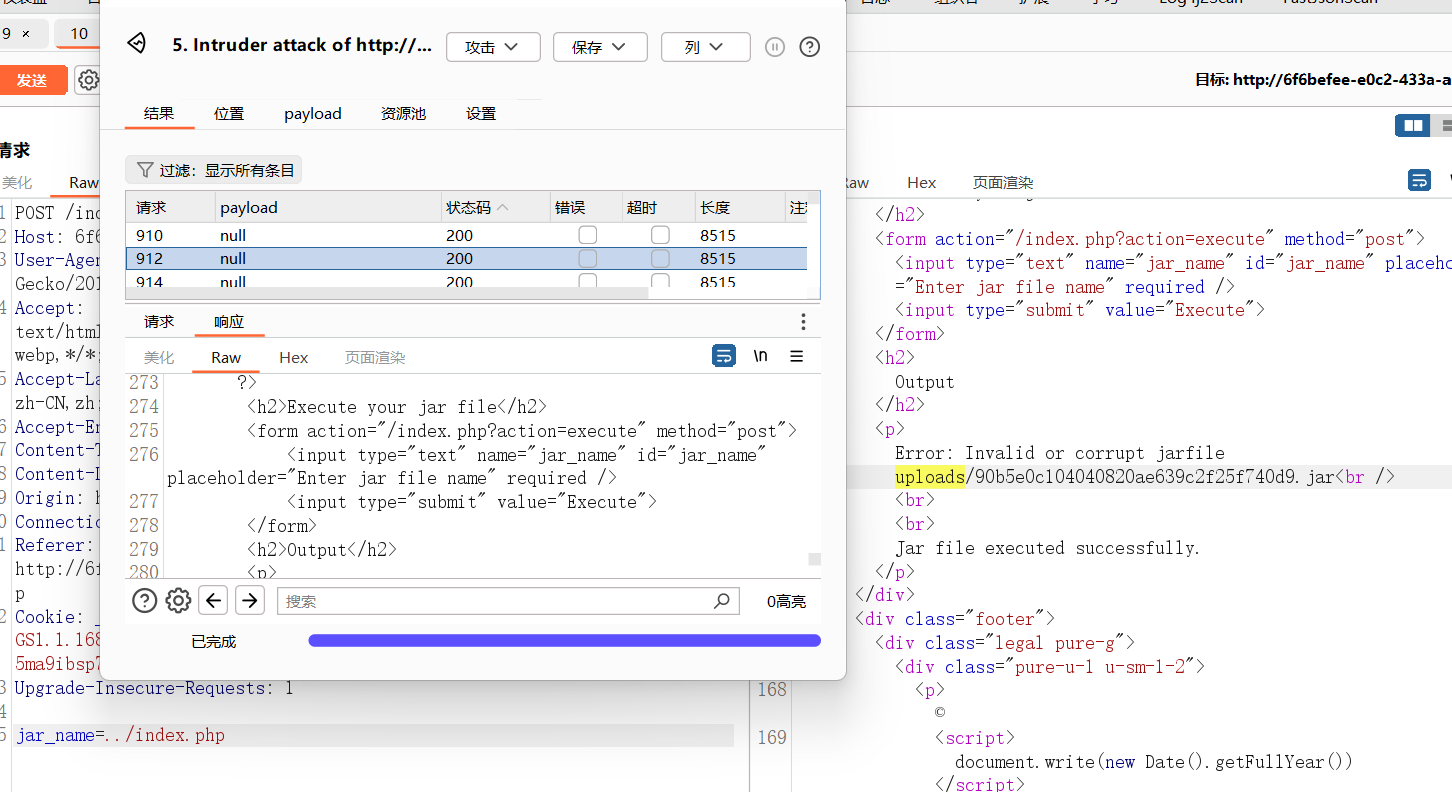Select highlighted result row 912

point(466,259)
